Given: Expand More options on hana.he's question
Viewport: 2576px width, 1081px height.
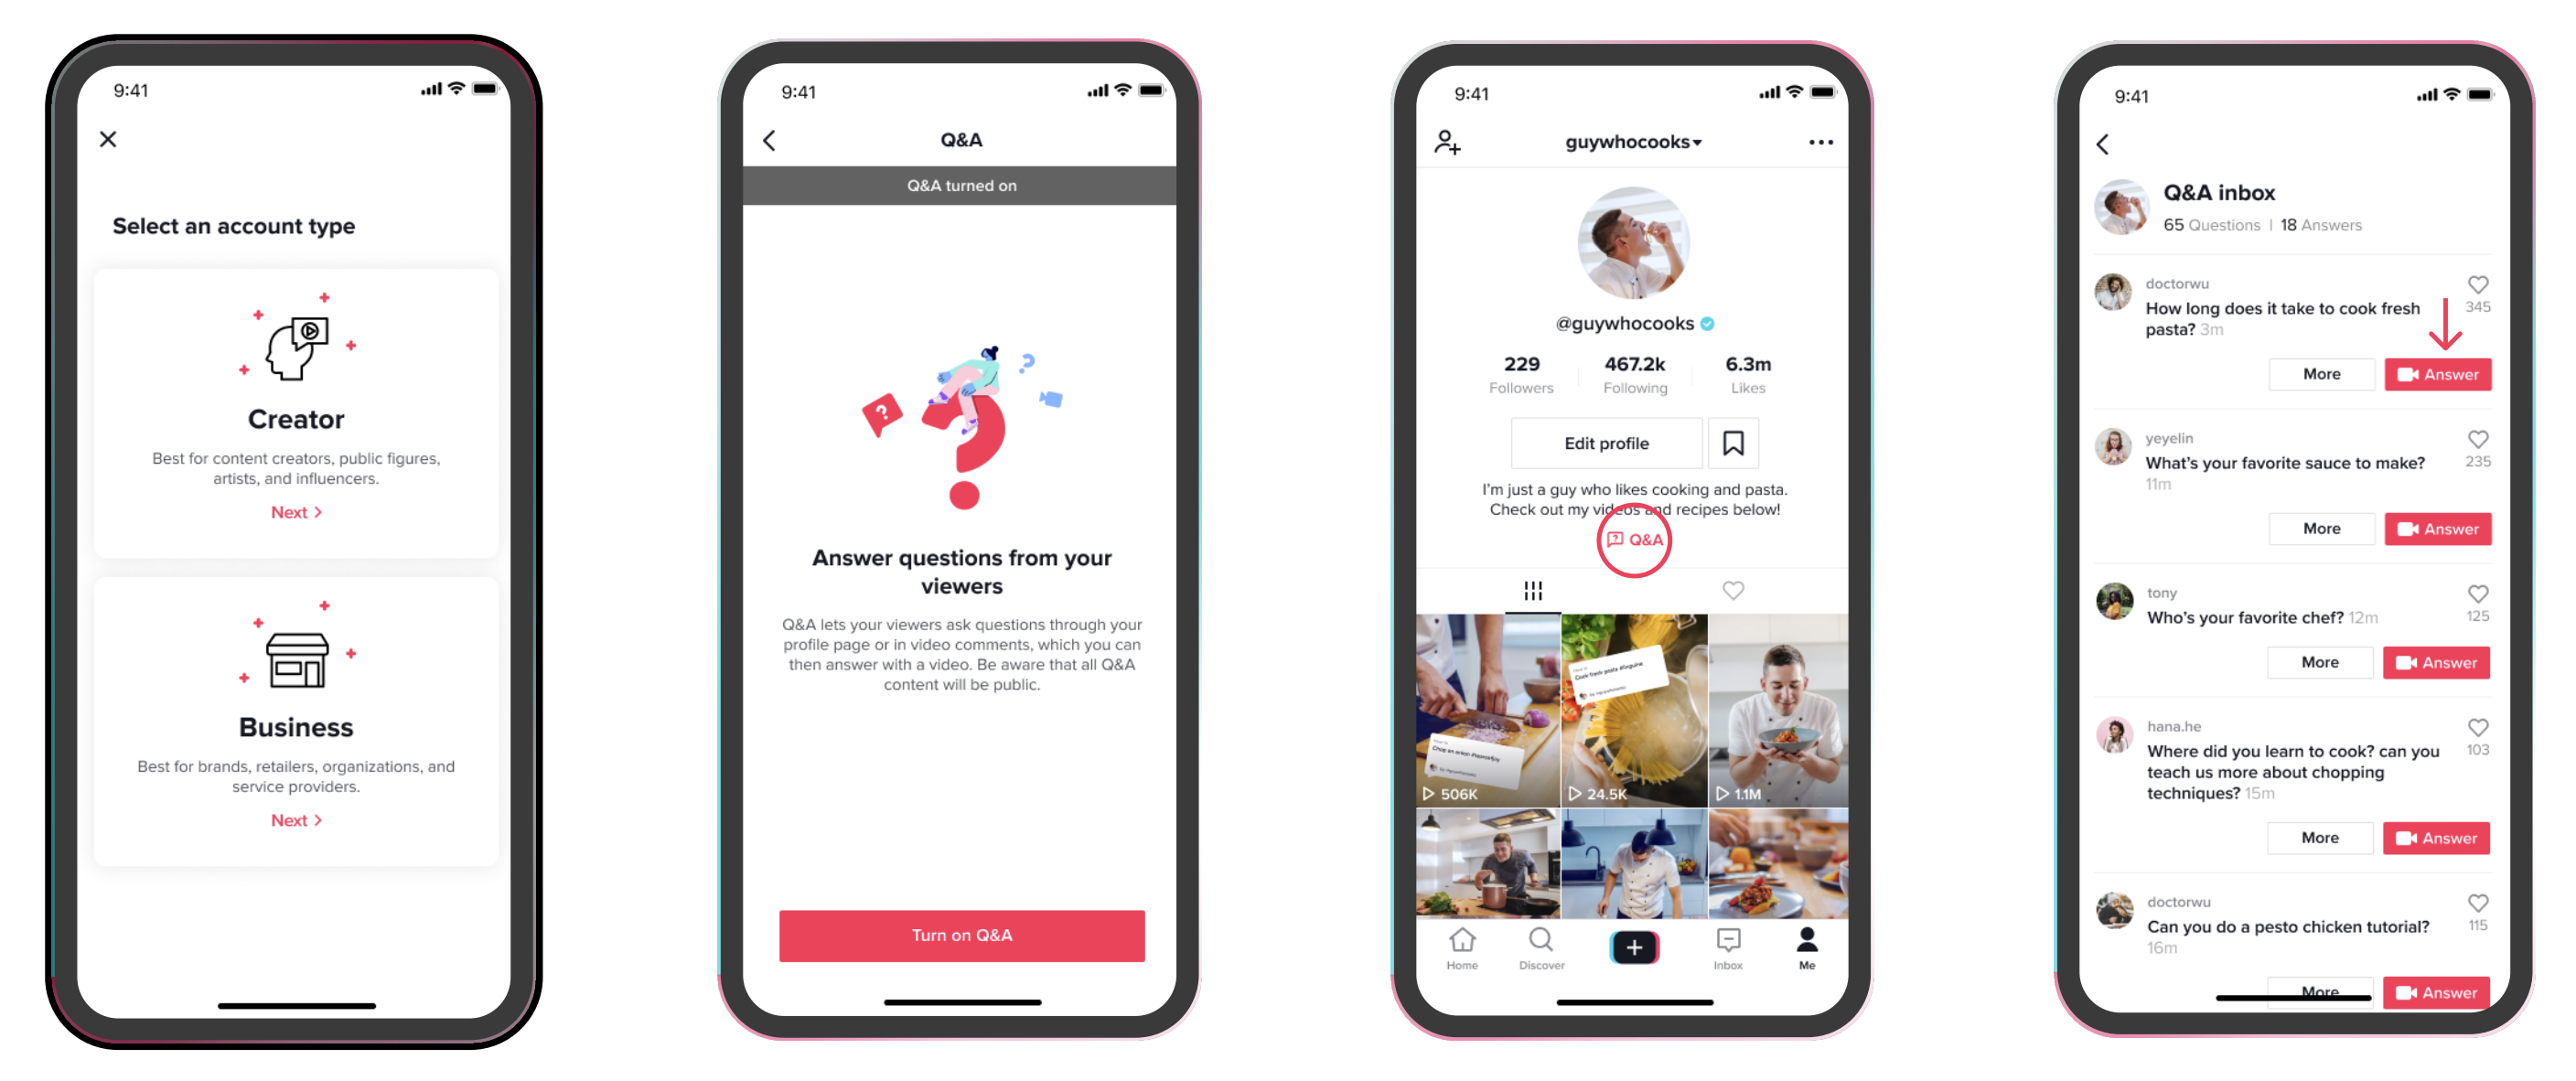Looking at the screenshot, I should click(2316, 846).
